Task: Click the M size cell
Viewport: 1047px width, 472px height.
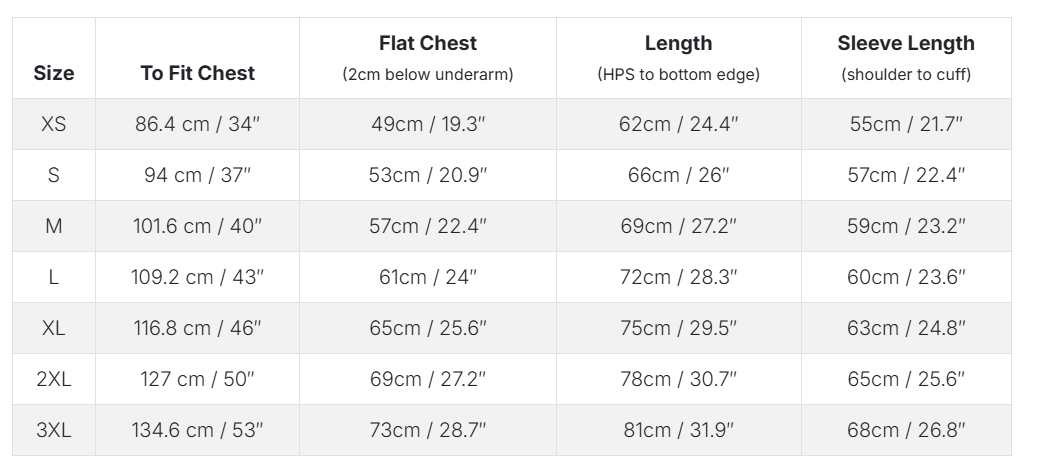Action: (54, 226)
